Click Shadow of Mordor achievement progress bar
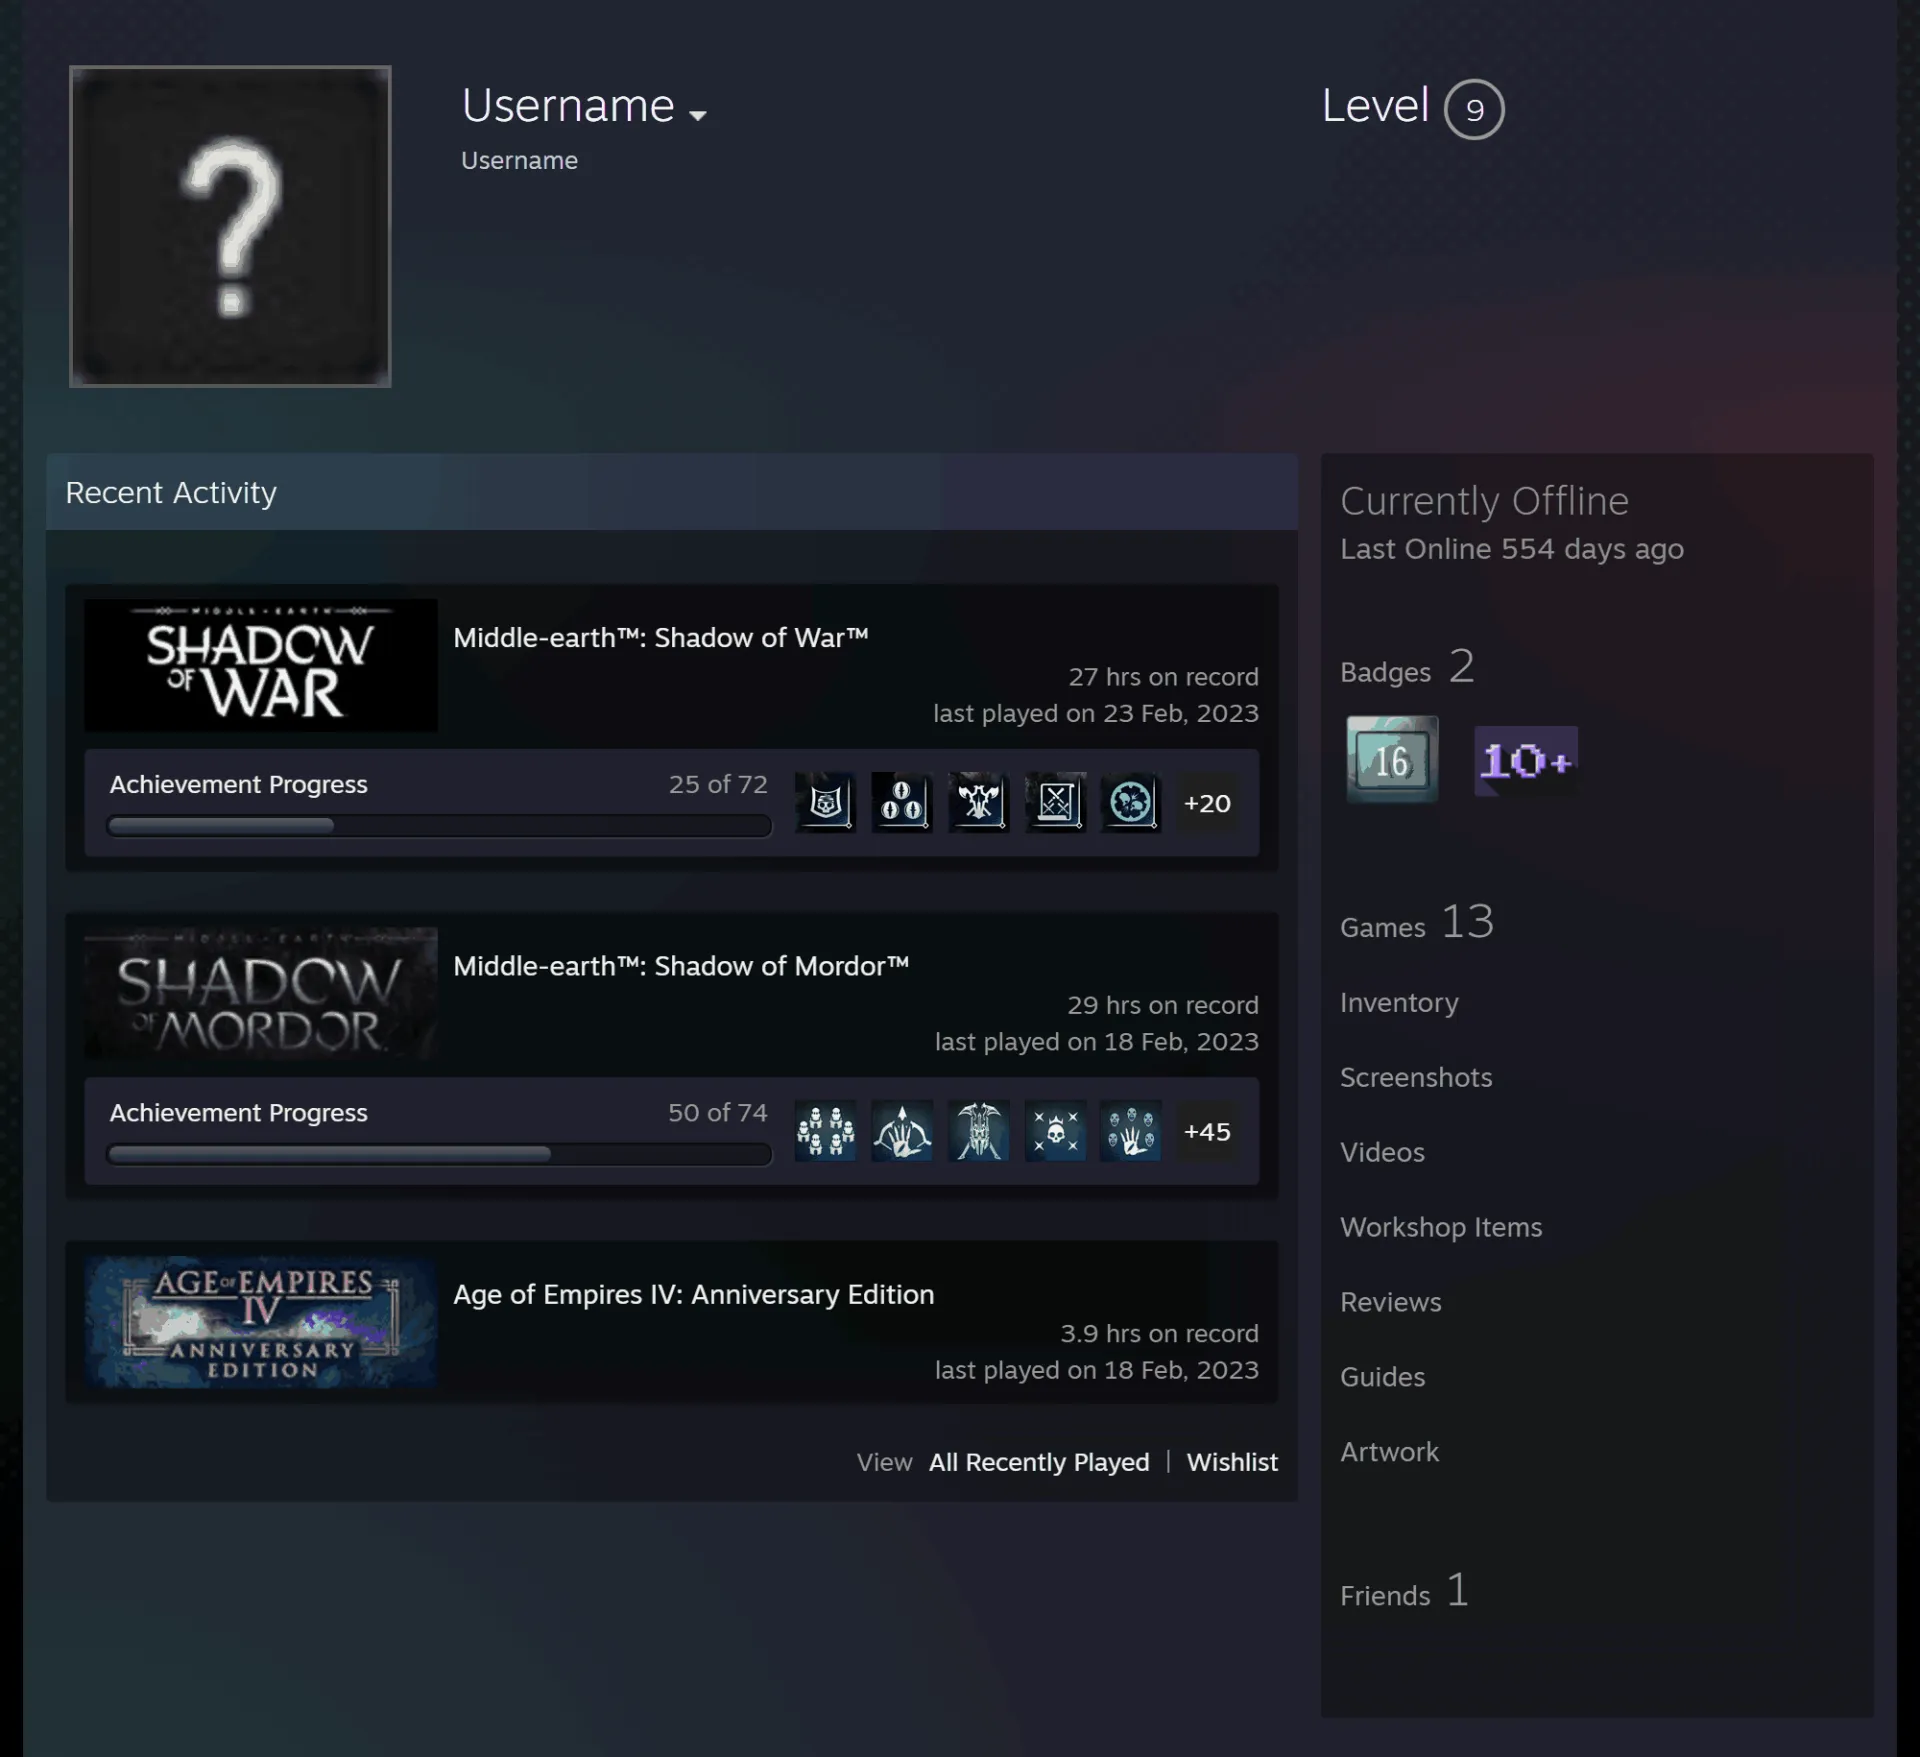The width and height of the screenshot is (1920, 1757). coord(439,1154)
